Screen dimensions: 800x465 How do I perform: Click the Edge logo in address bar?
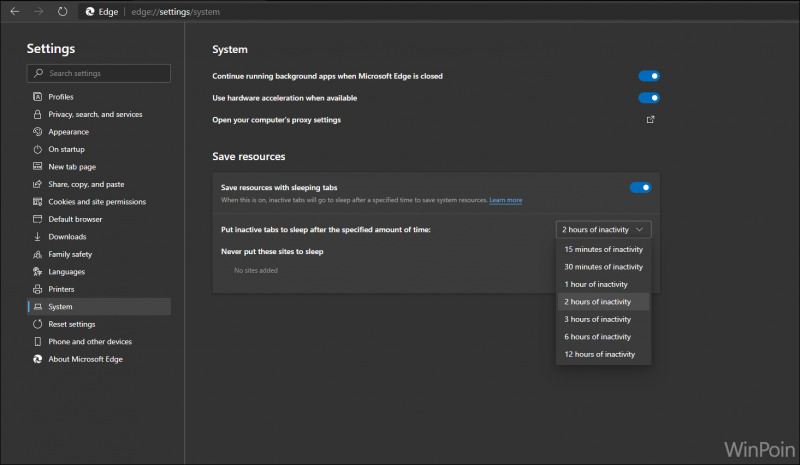pyautogui.click(x=90, y=12)
